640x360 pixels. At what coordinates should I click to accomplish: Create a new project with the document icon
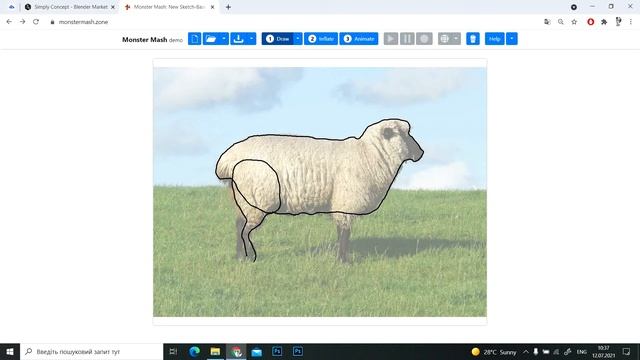[194, 39]
